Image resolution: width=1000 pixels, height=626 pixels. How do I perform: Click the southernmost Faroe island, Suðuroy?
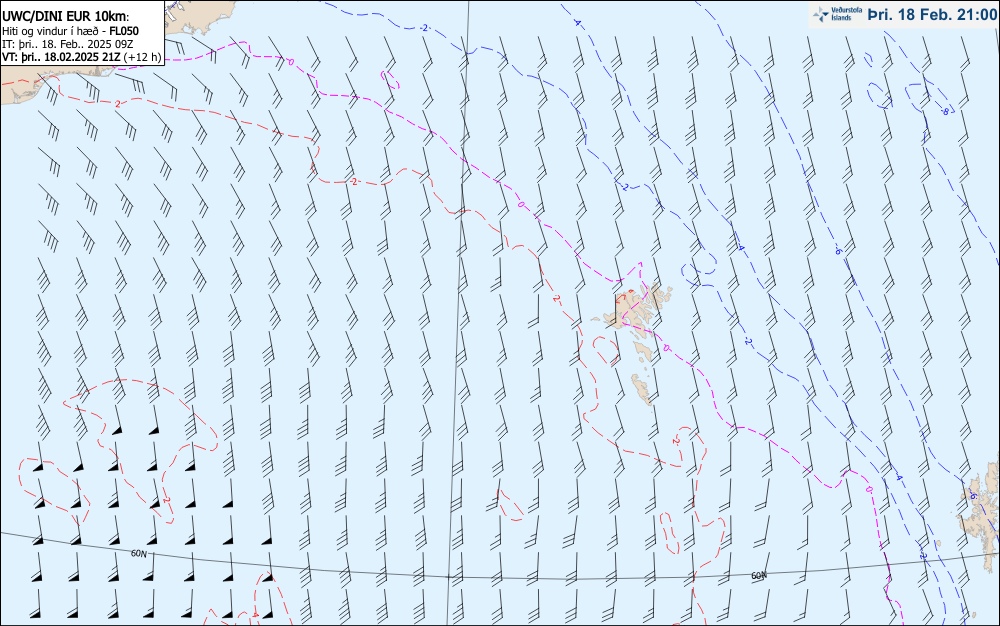tap(642, 388)
